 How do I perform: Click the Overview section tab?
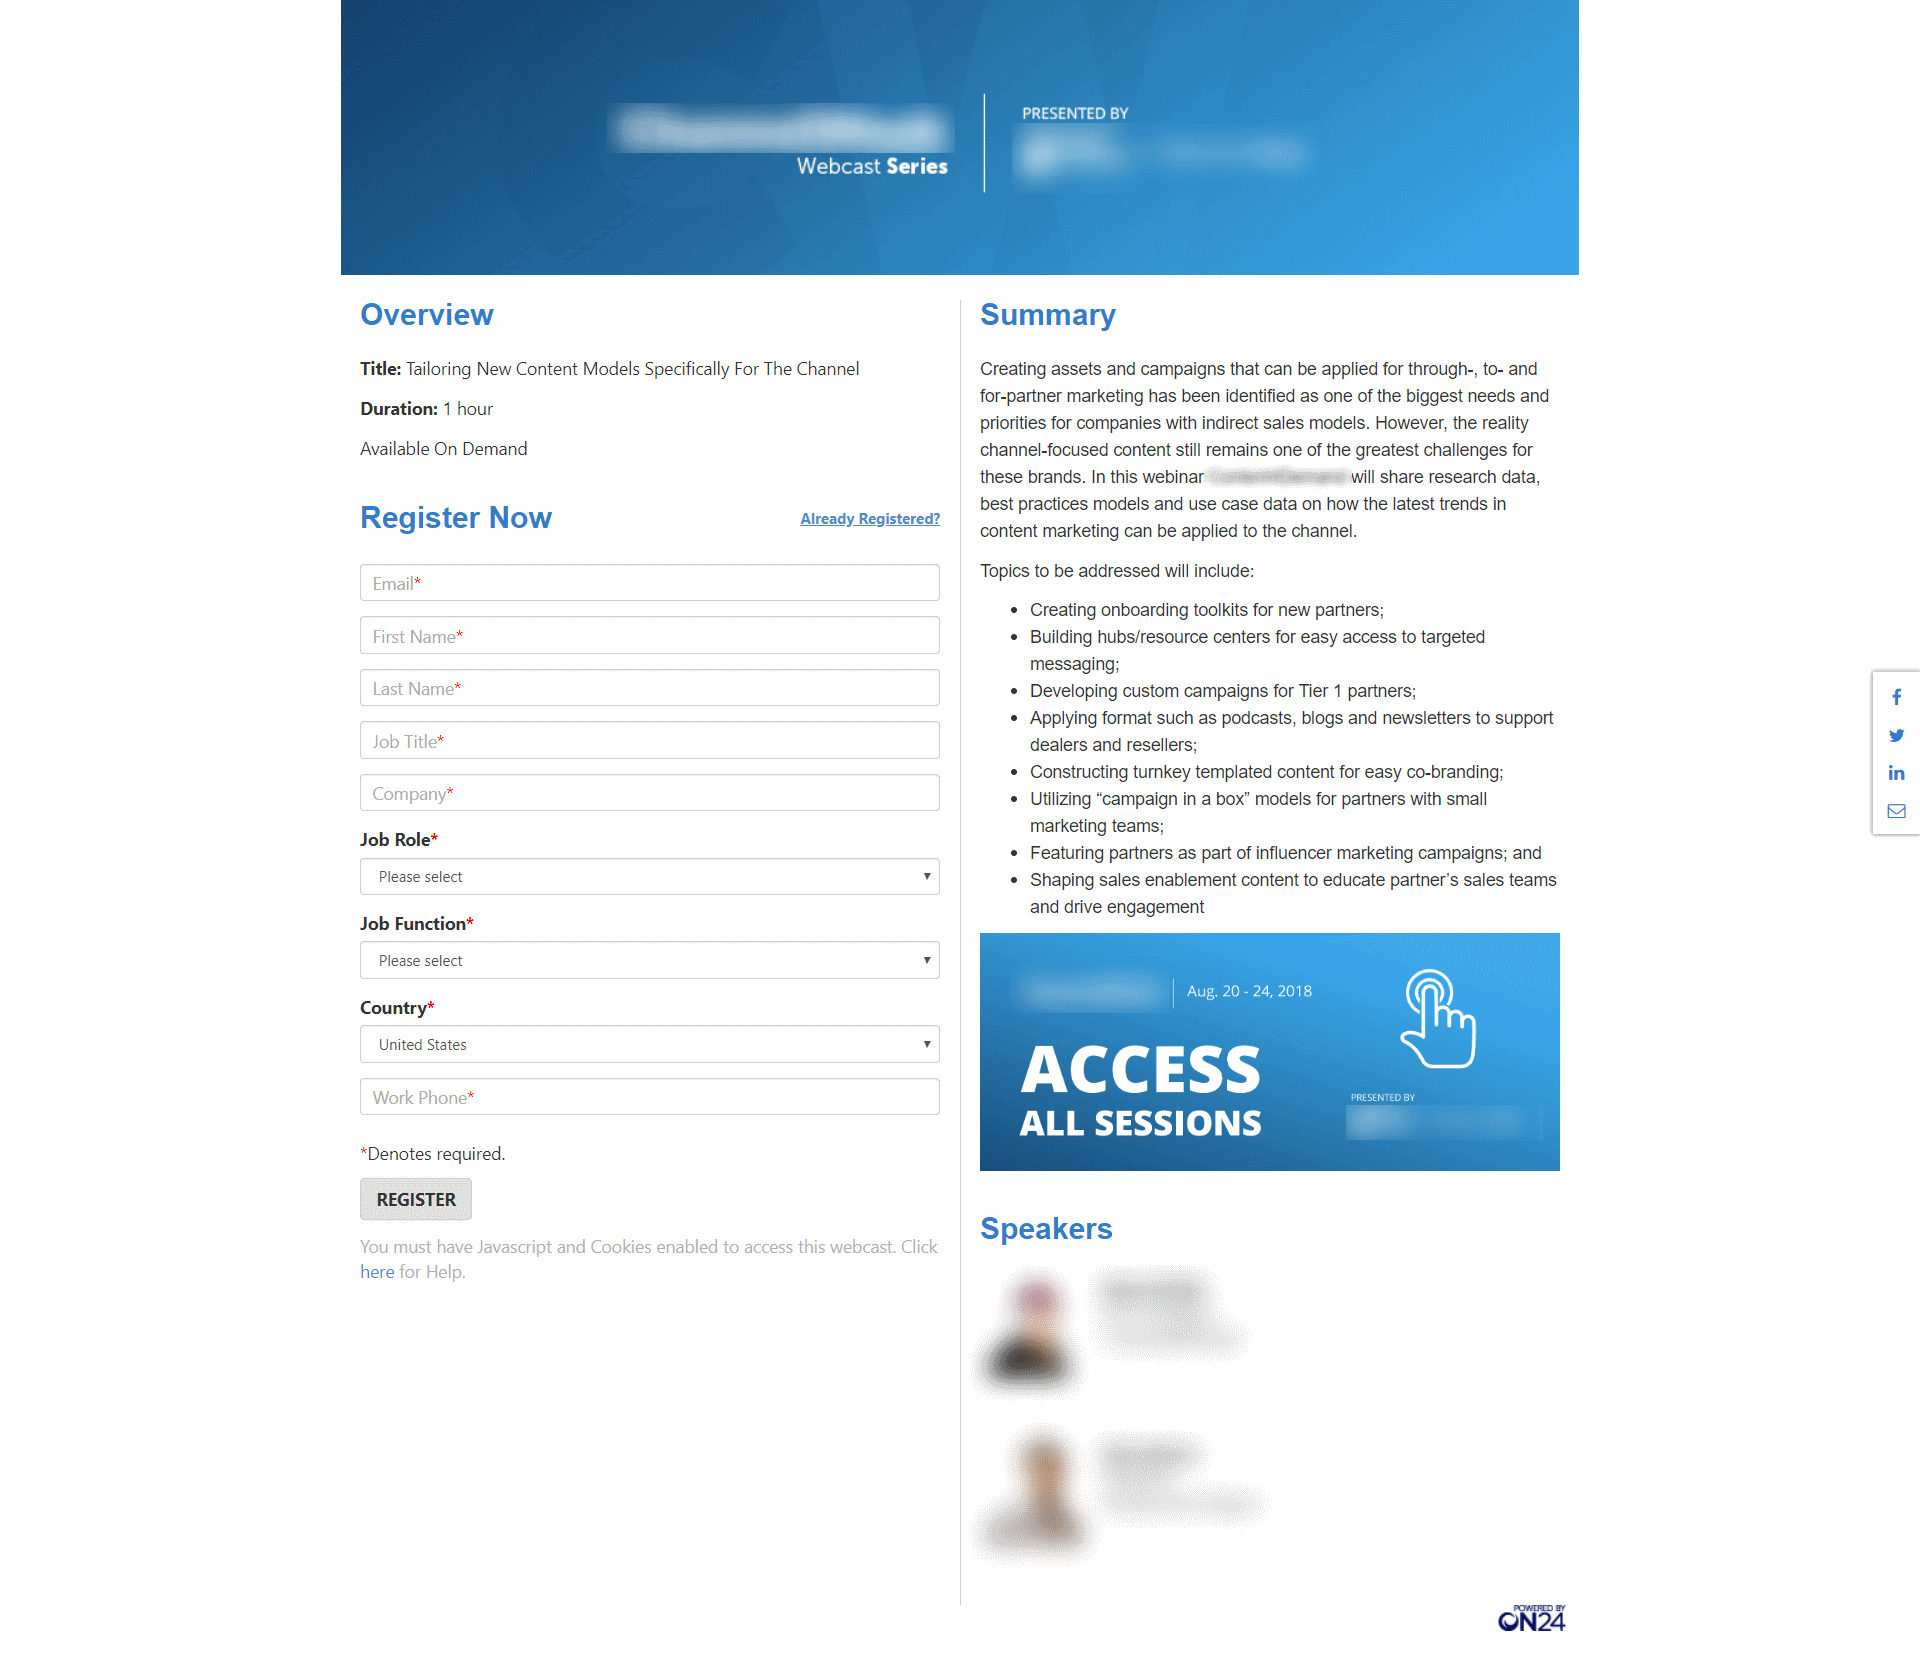pyautogui.click(x=426, y=313)
